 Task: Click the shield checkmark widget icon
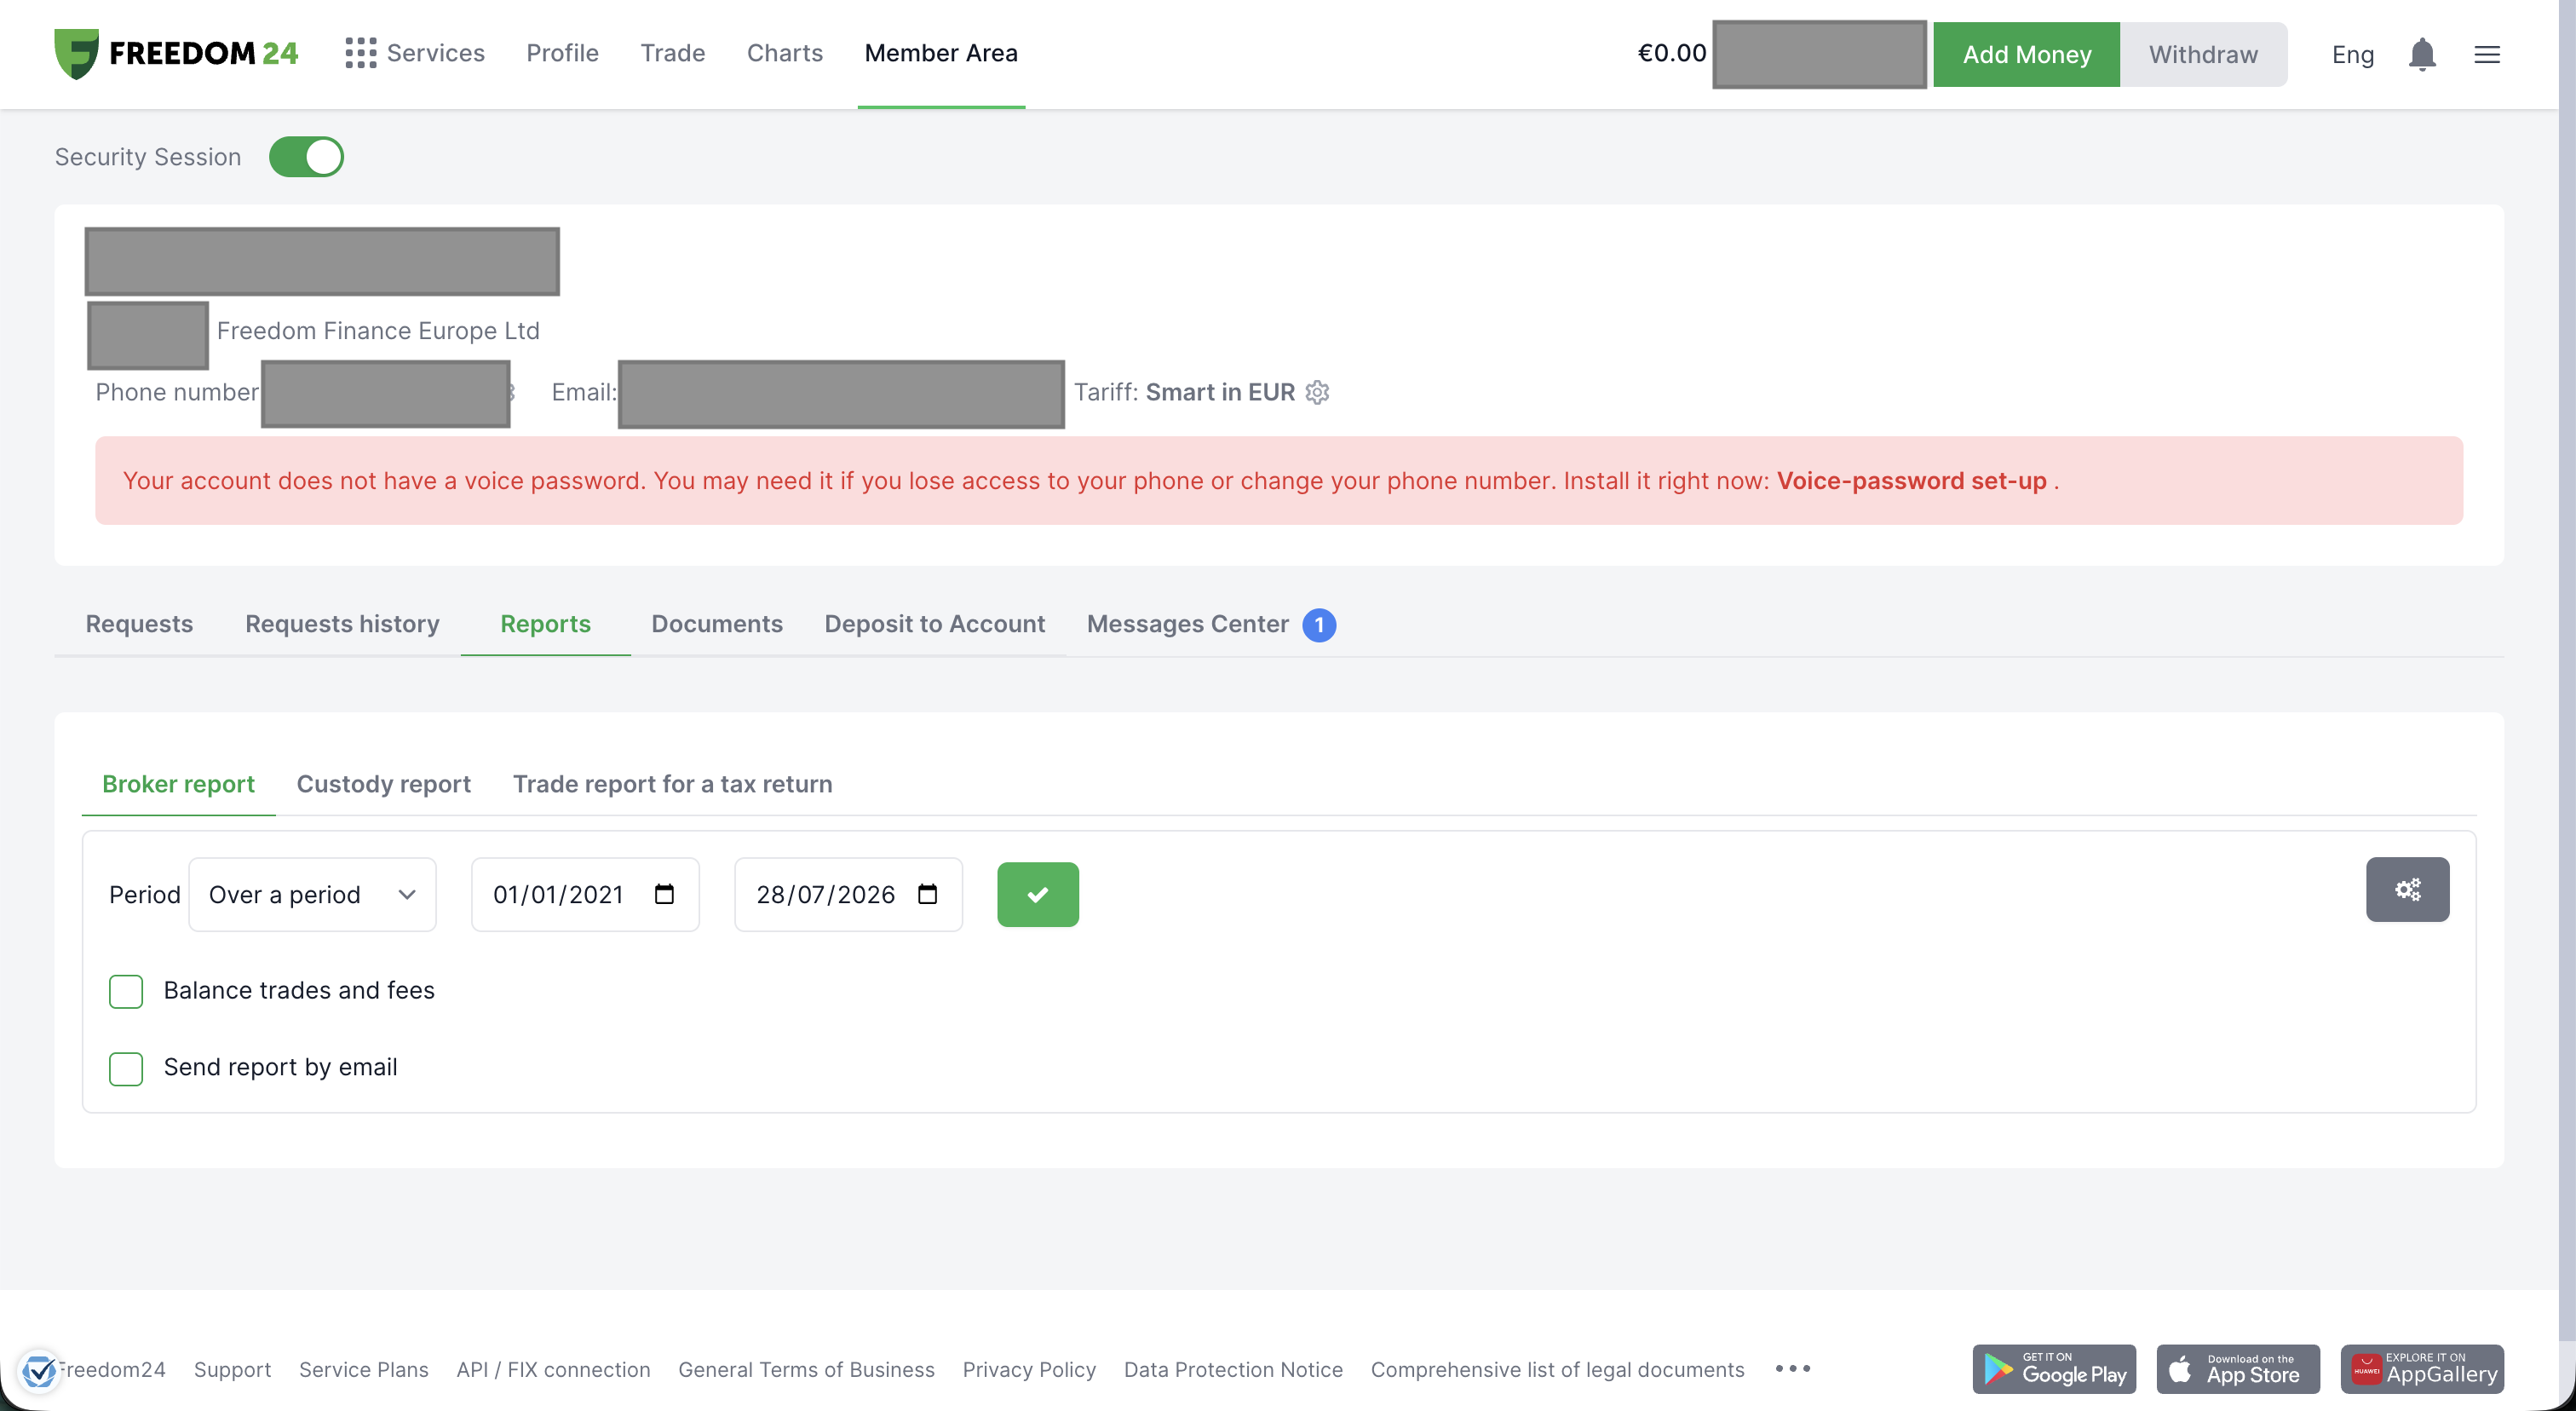coord(39,1370)
